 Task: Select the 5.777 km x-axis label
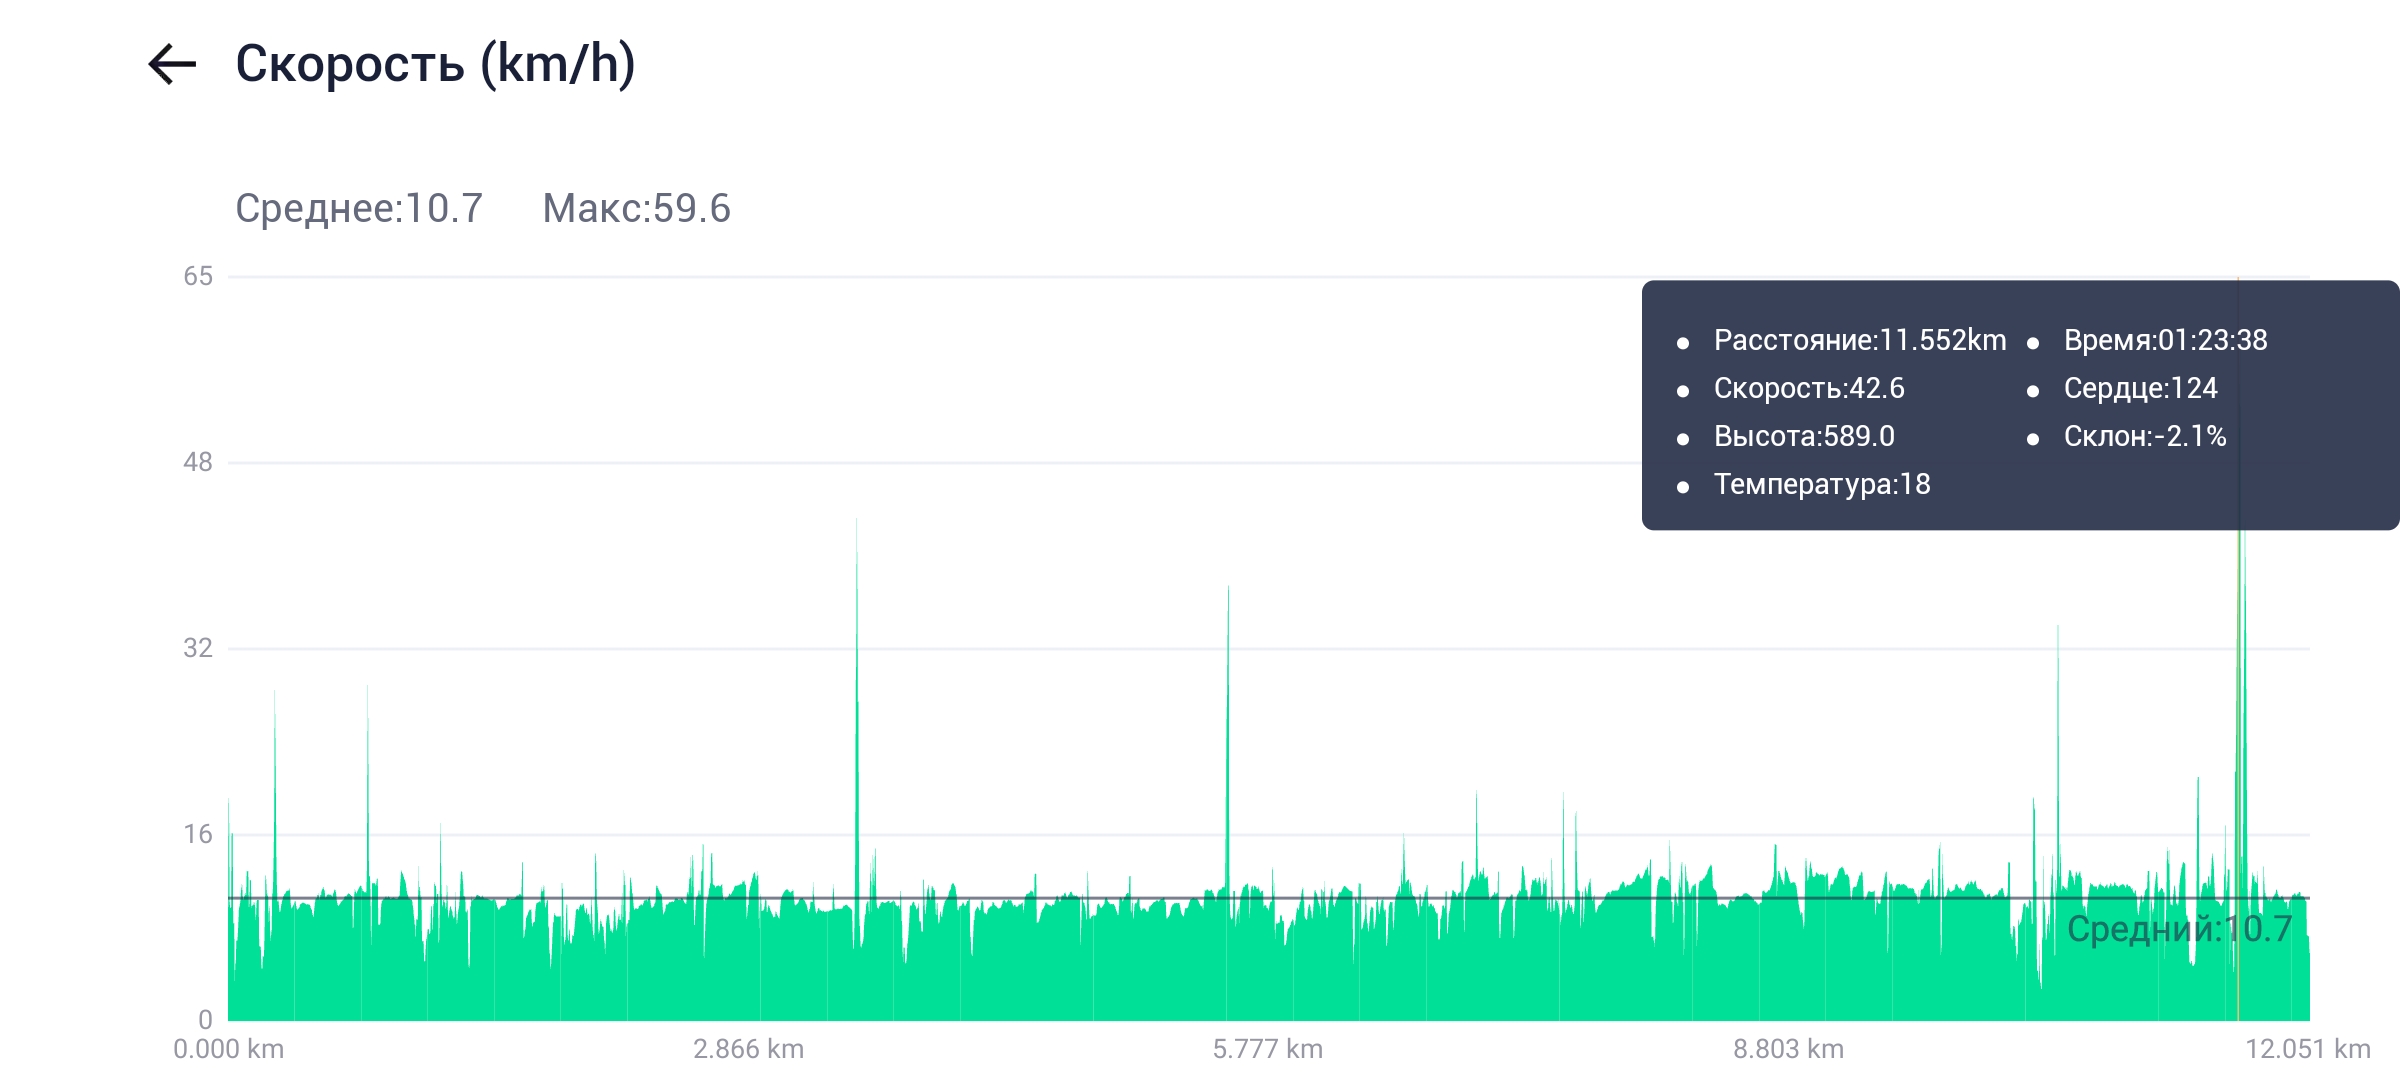[1267, 1049]
